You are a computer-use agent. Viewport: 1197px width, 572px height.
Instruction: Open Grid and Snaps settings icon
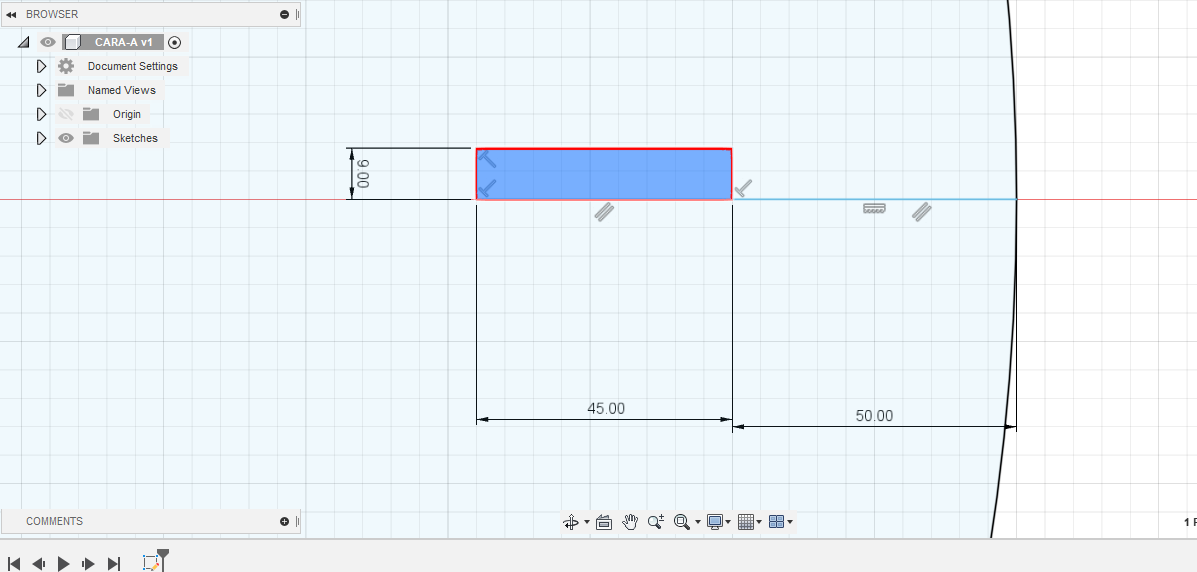coord(746,522)
